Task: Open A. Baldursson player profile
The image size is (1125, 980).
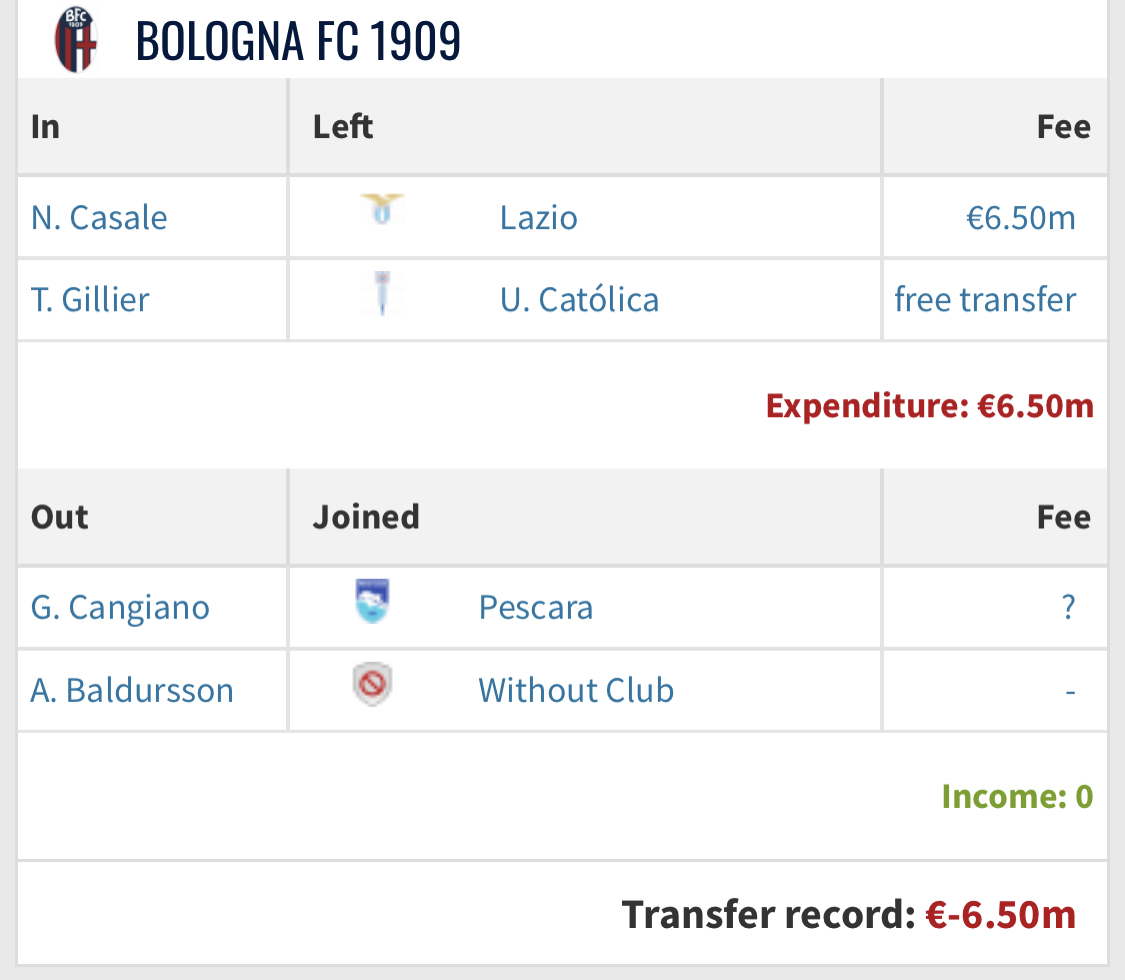Action: [x=132, y=691]
